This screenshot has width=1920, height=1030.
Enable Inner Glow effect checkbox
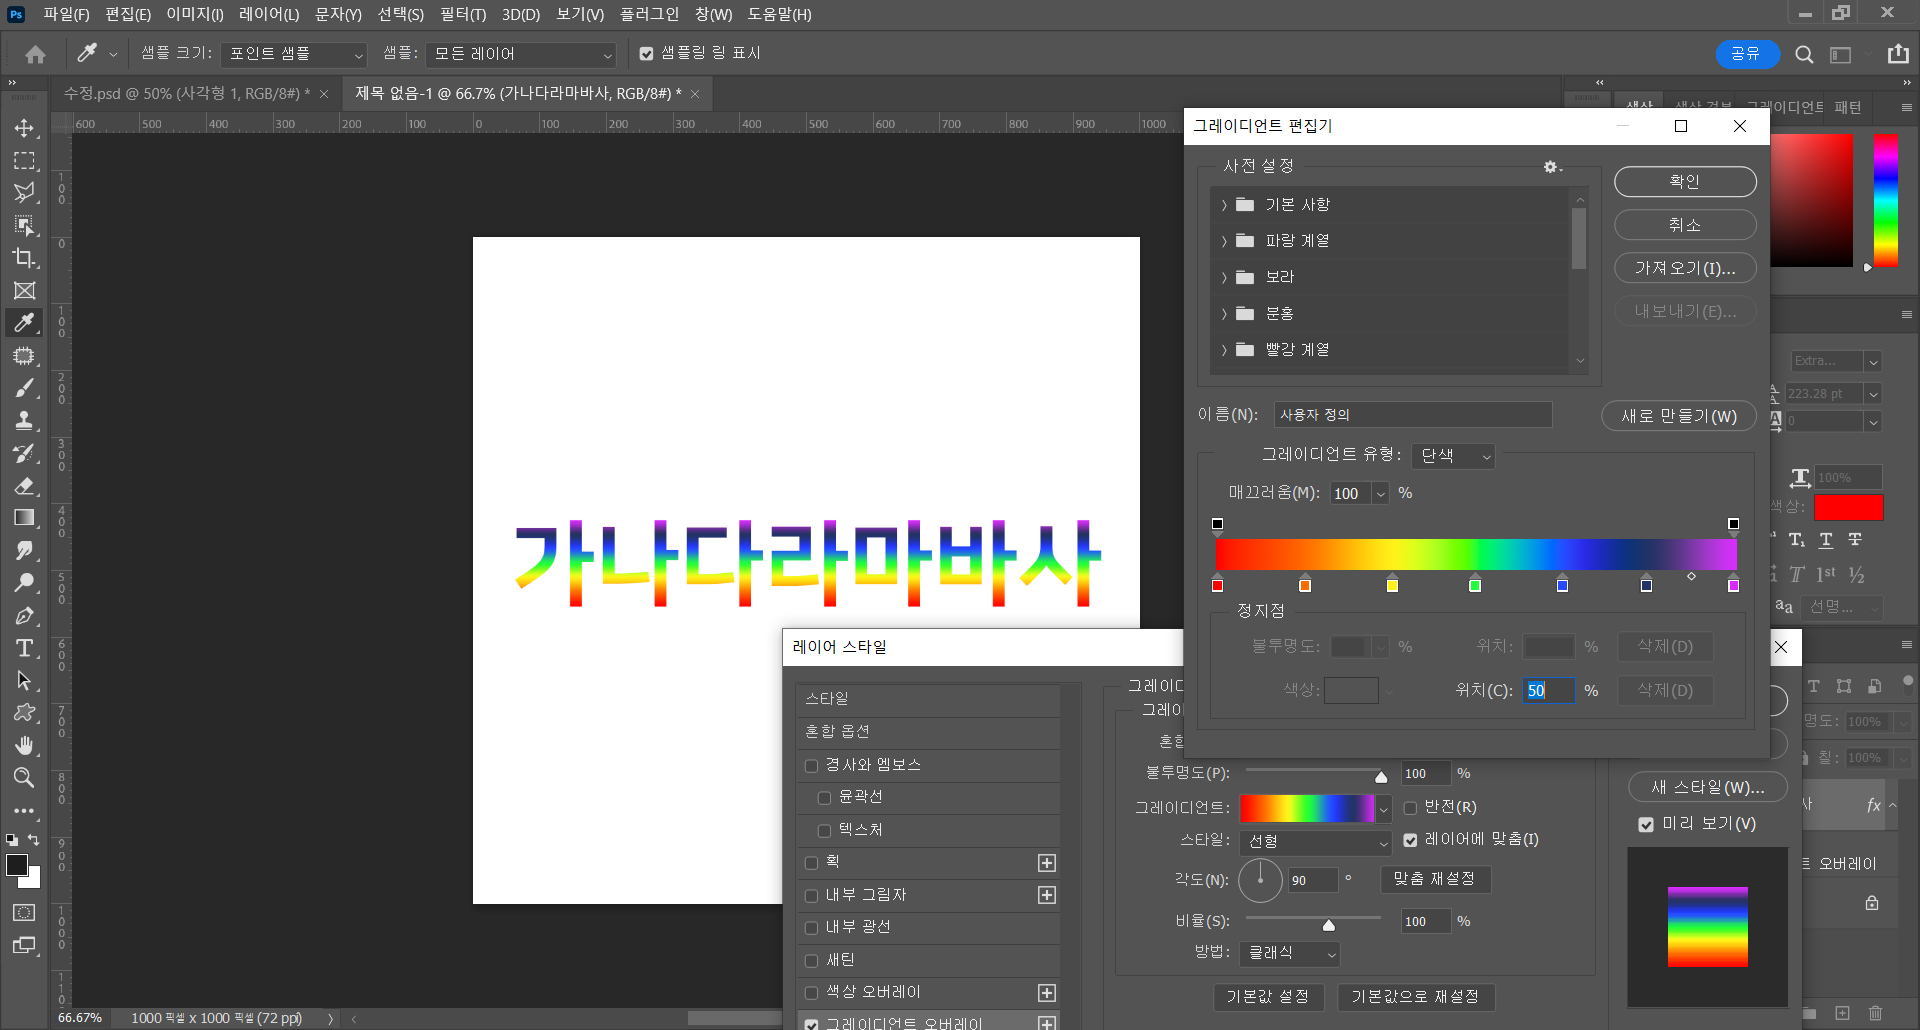(x=811, y=928)
